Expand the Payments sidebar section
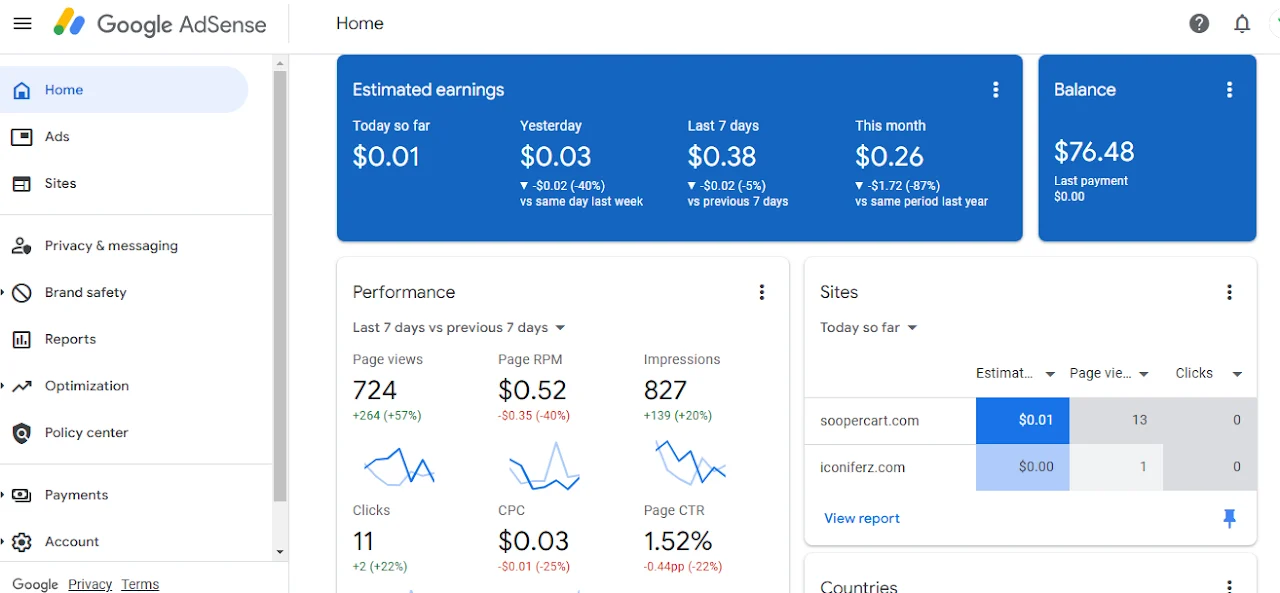1280x593 pixels. pos(4,495)
